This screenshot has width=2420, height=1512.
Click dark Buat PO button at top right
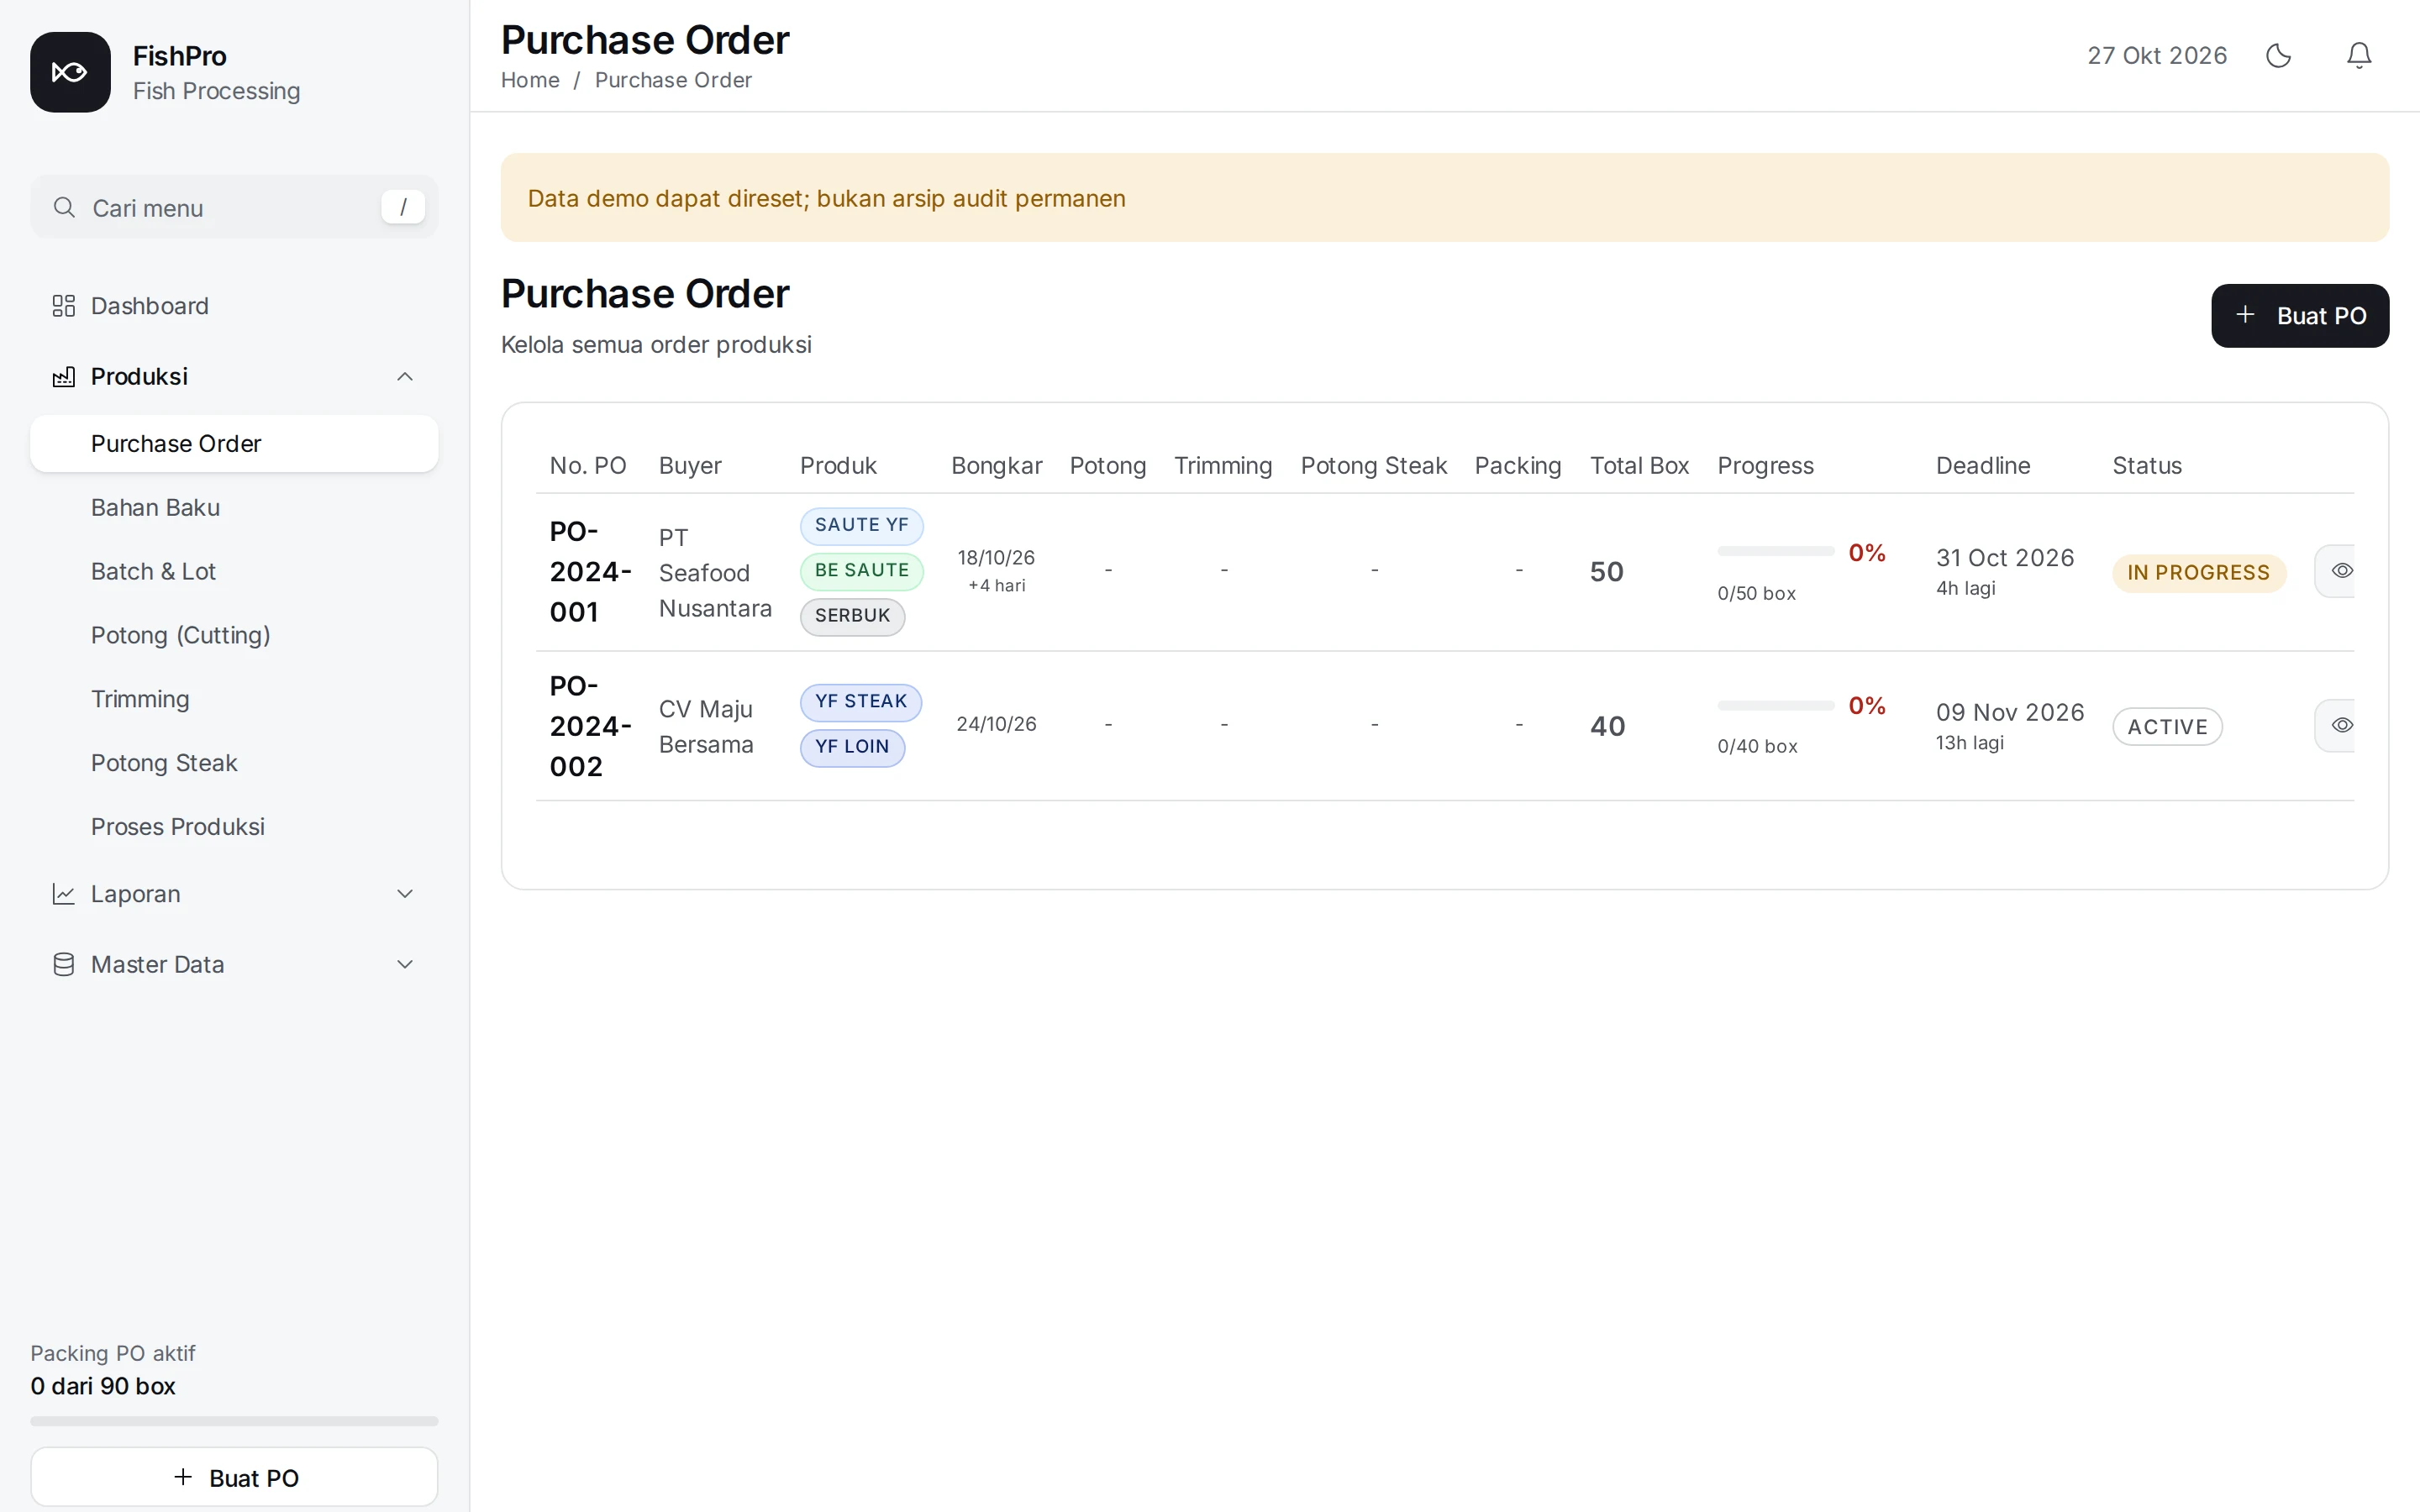tap(2299, 316)
